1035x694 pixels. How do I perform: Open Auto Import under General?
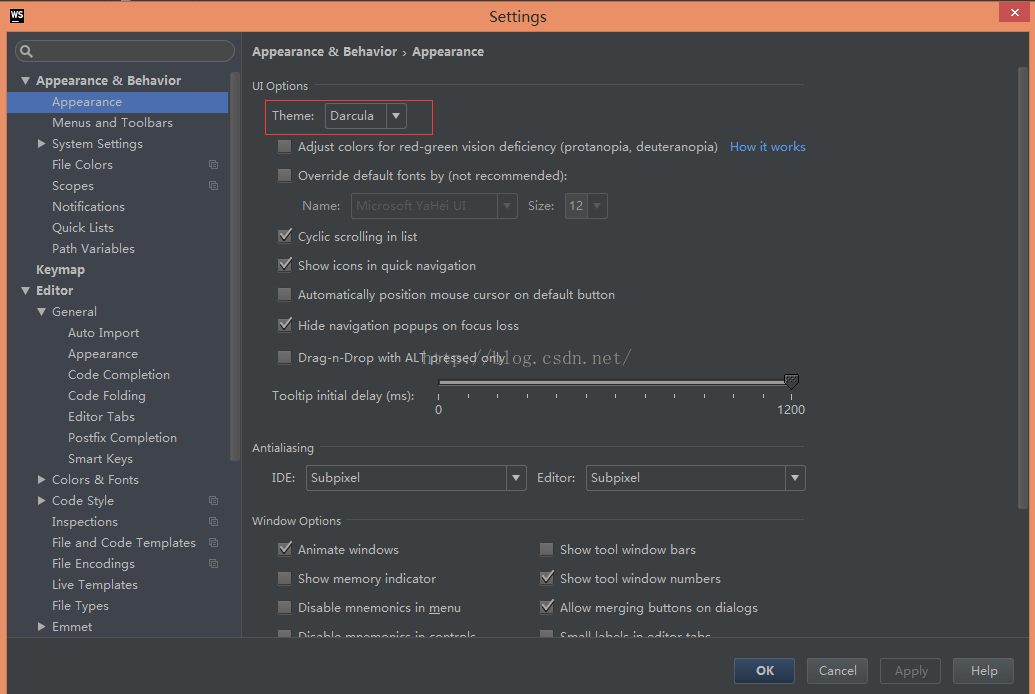click(x=104, y=333)
